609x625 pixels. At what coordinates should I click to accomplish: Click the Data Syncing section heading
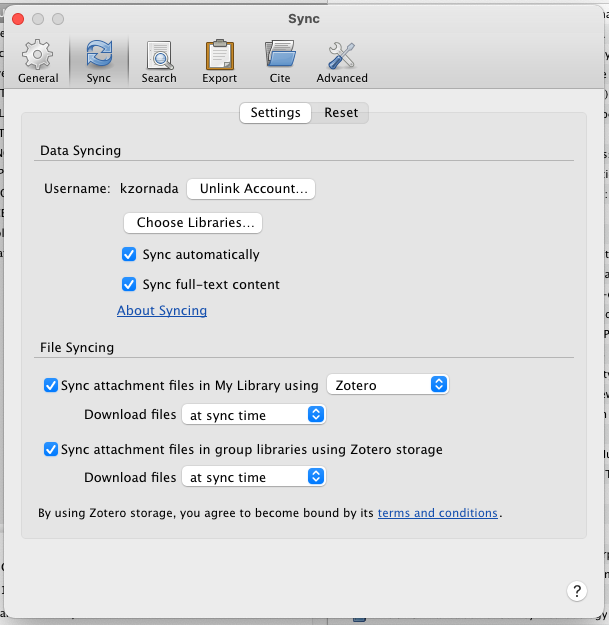(81, 151)
